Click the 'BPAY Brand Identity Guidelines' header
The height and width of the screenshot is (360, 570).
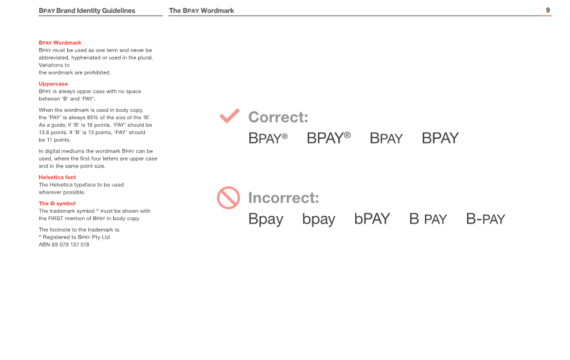pyautogui.click(x=87, y=11)
